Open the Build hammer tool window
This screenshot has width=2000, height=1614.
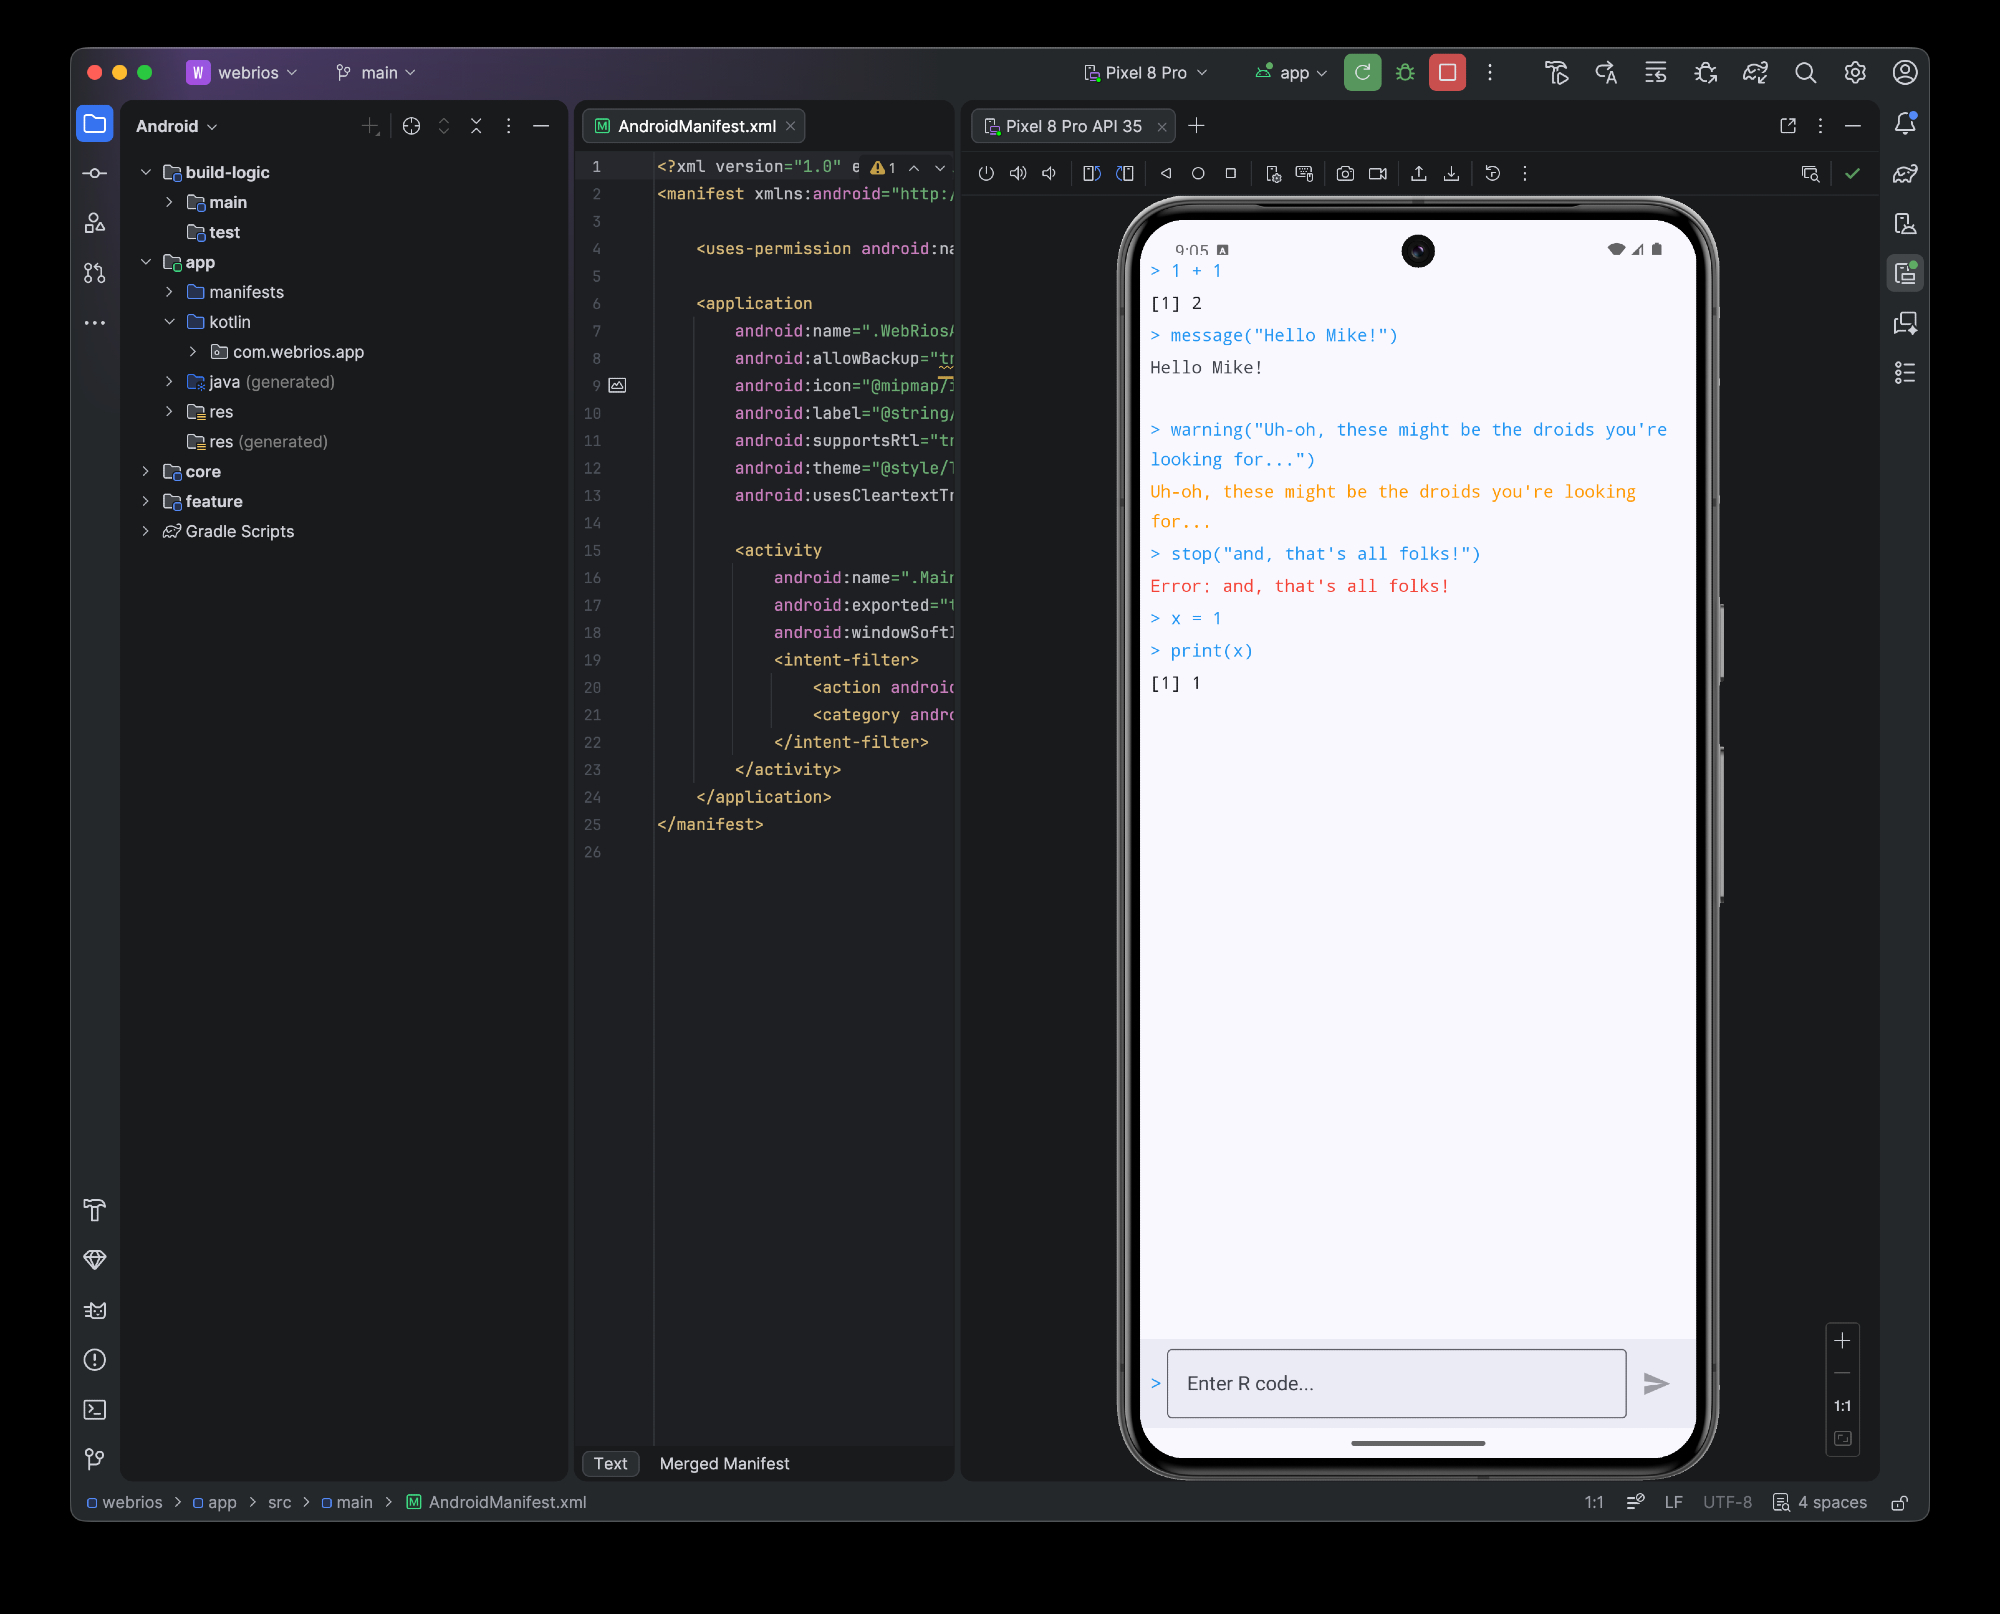95,1210
